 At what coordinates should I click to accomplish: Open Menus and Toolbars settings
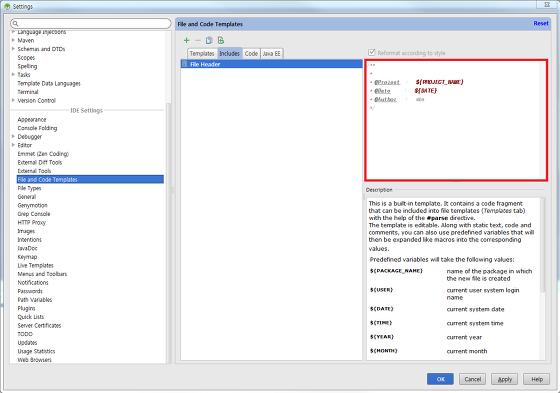pos(42,274)
